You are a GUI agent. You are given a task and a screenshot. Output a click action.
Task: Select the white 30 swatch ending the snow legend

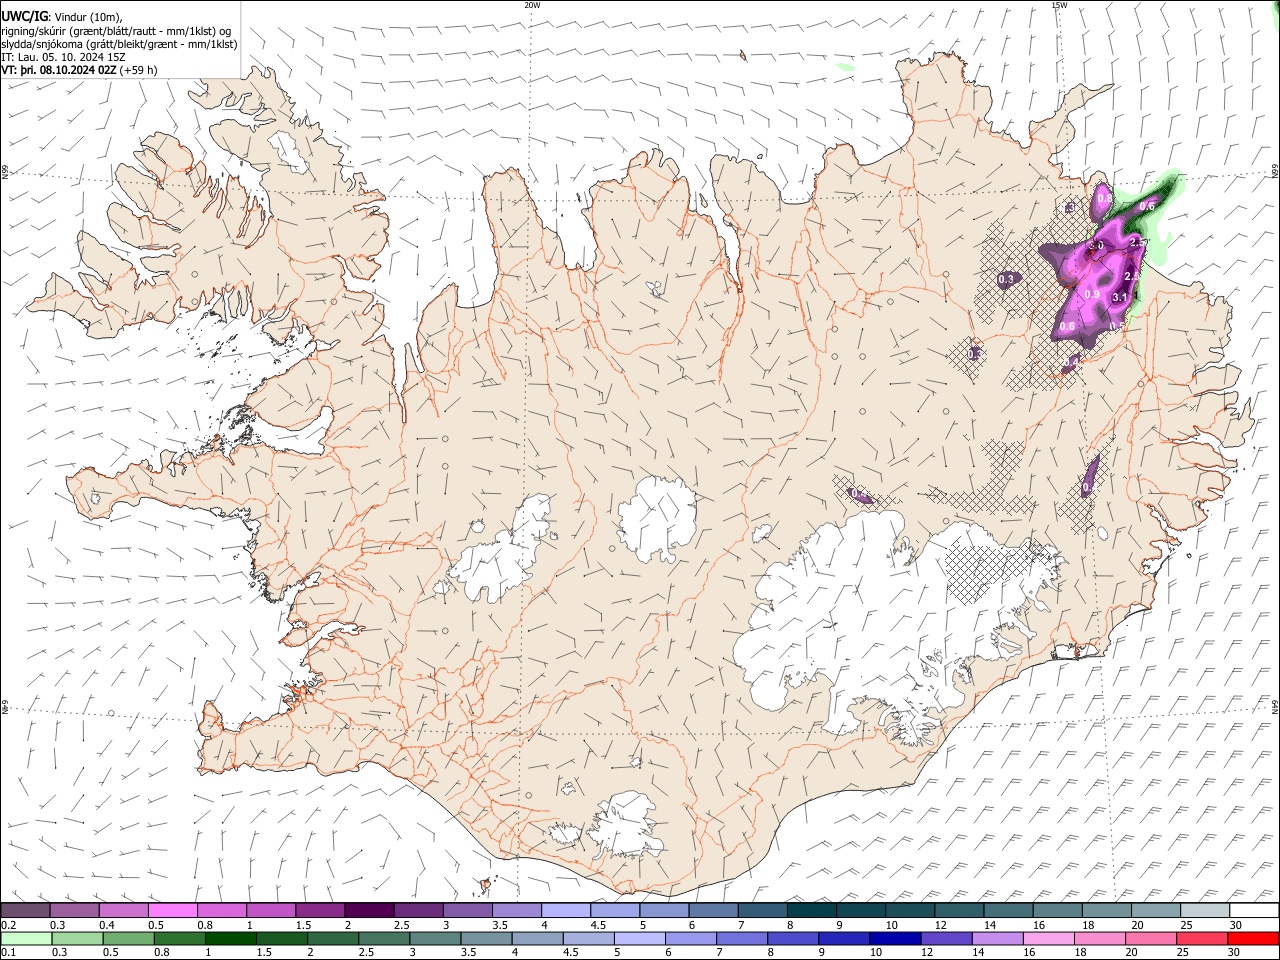point(1254,911)
